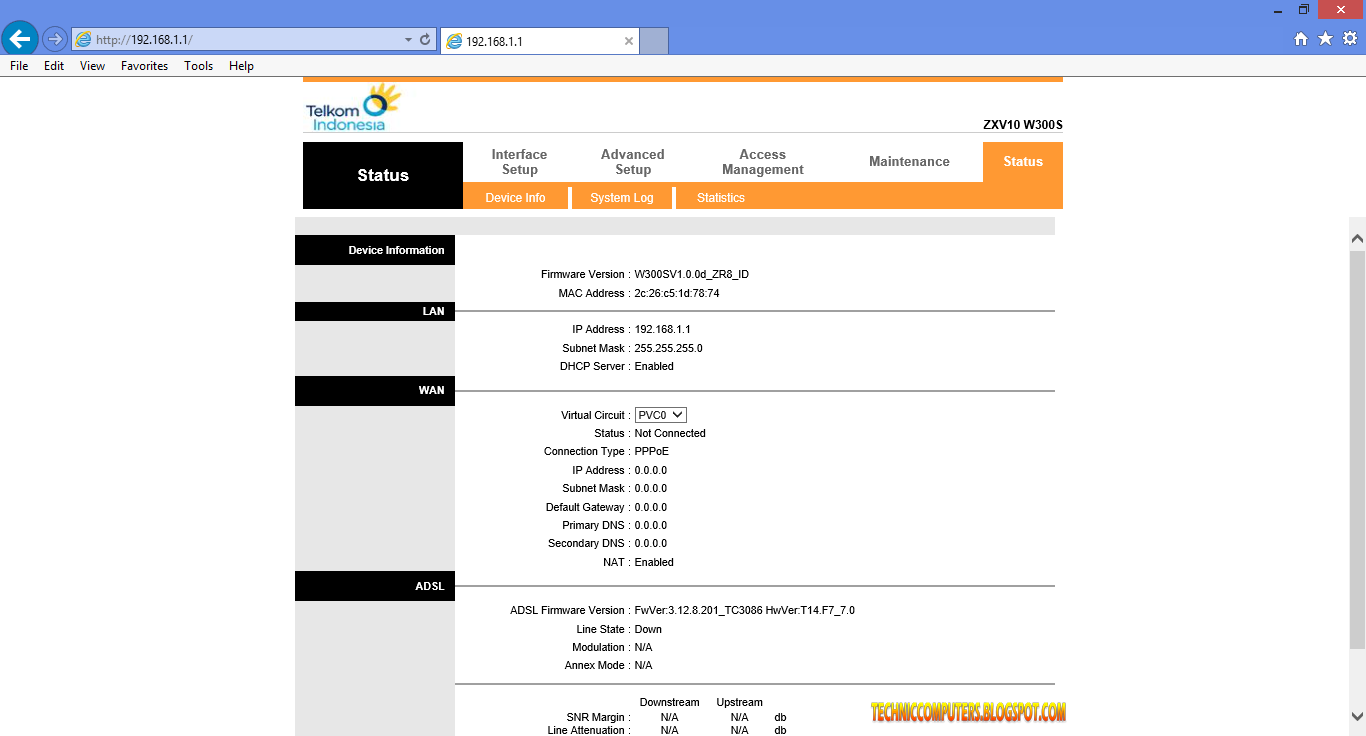Click the Telkom Indonesia logo
The image size is (1366, 736).
351,107
